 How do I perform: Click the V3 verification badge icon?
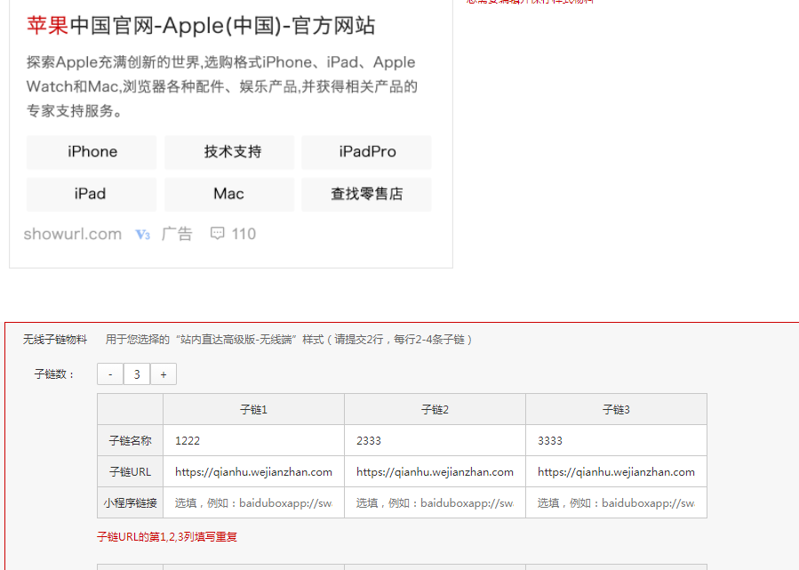click(x=143, y=234)
